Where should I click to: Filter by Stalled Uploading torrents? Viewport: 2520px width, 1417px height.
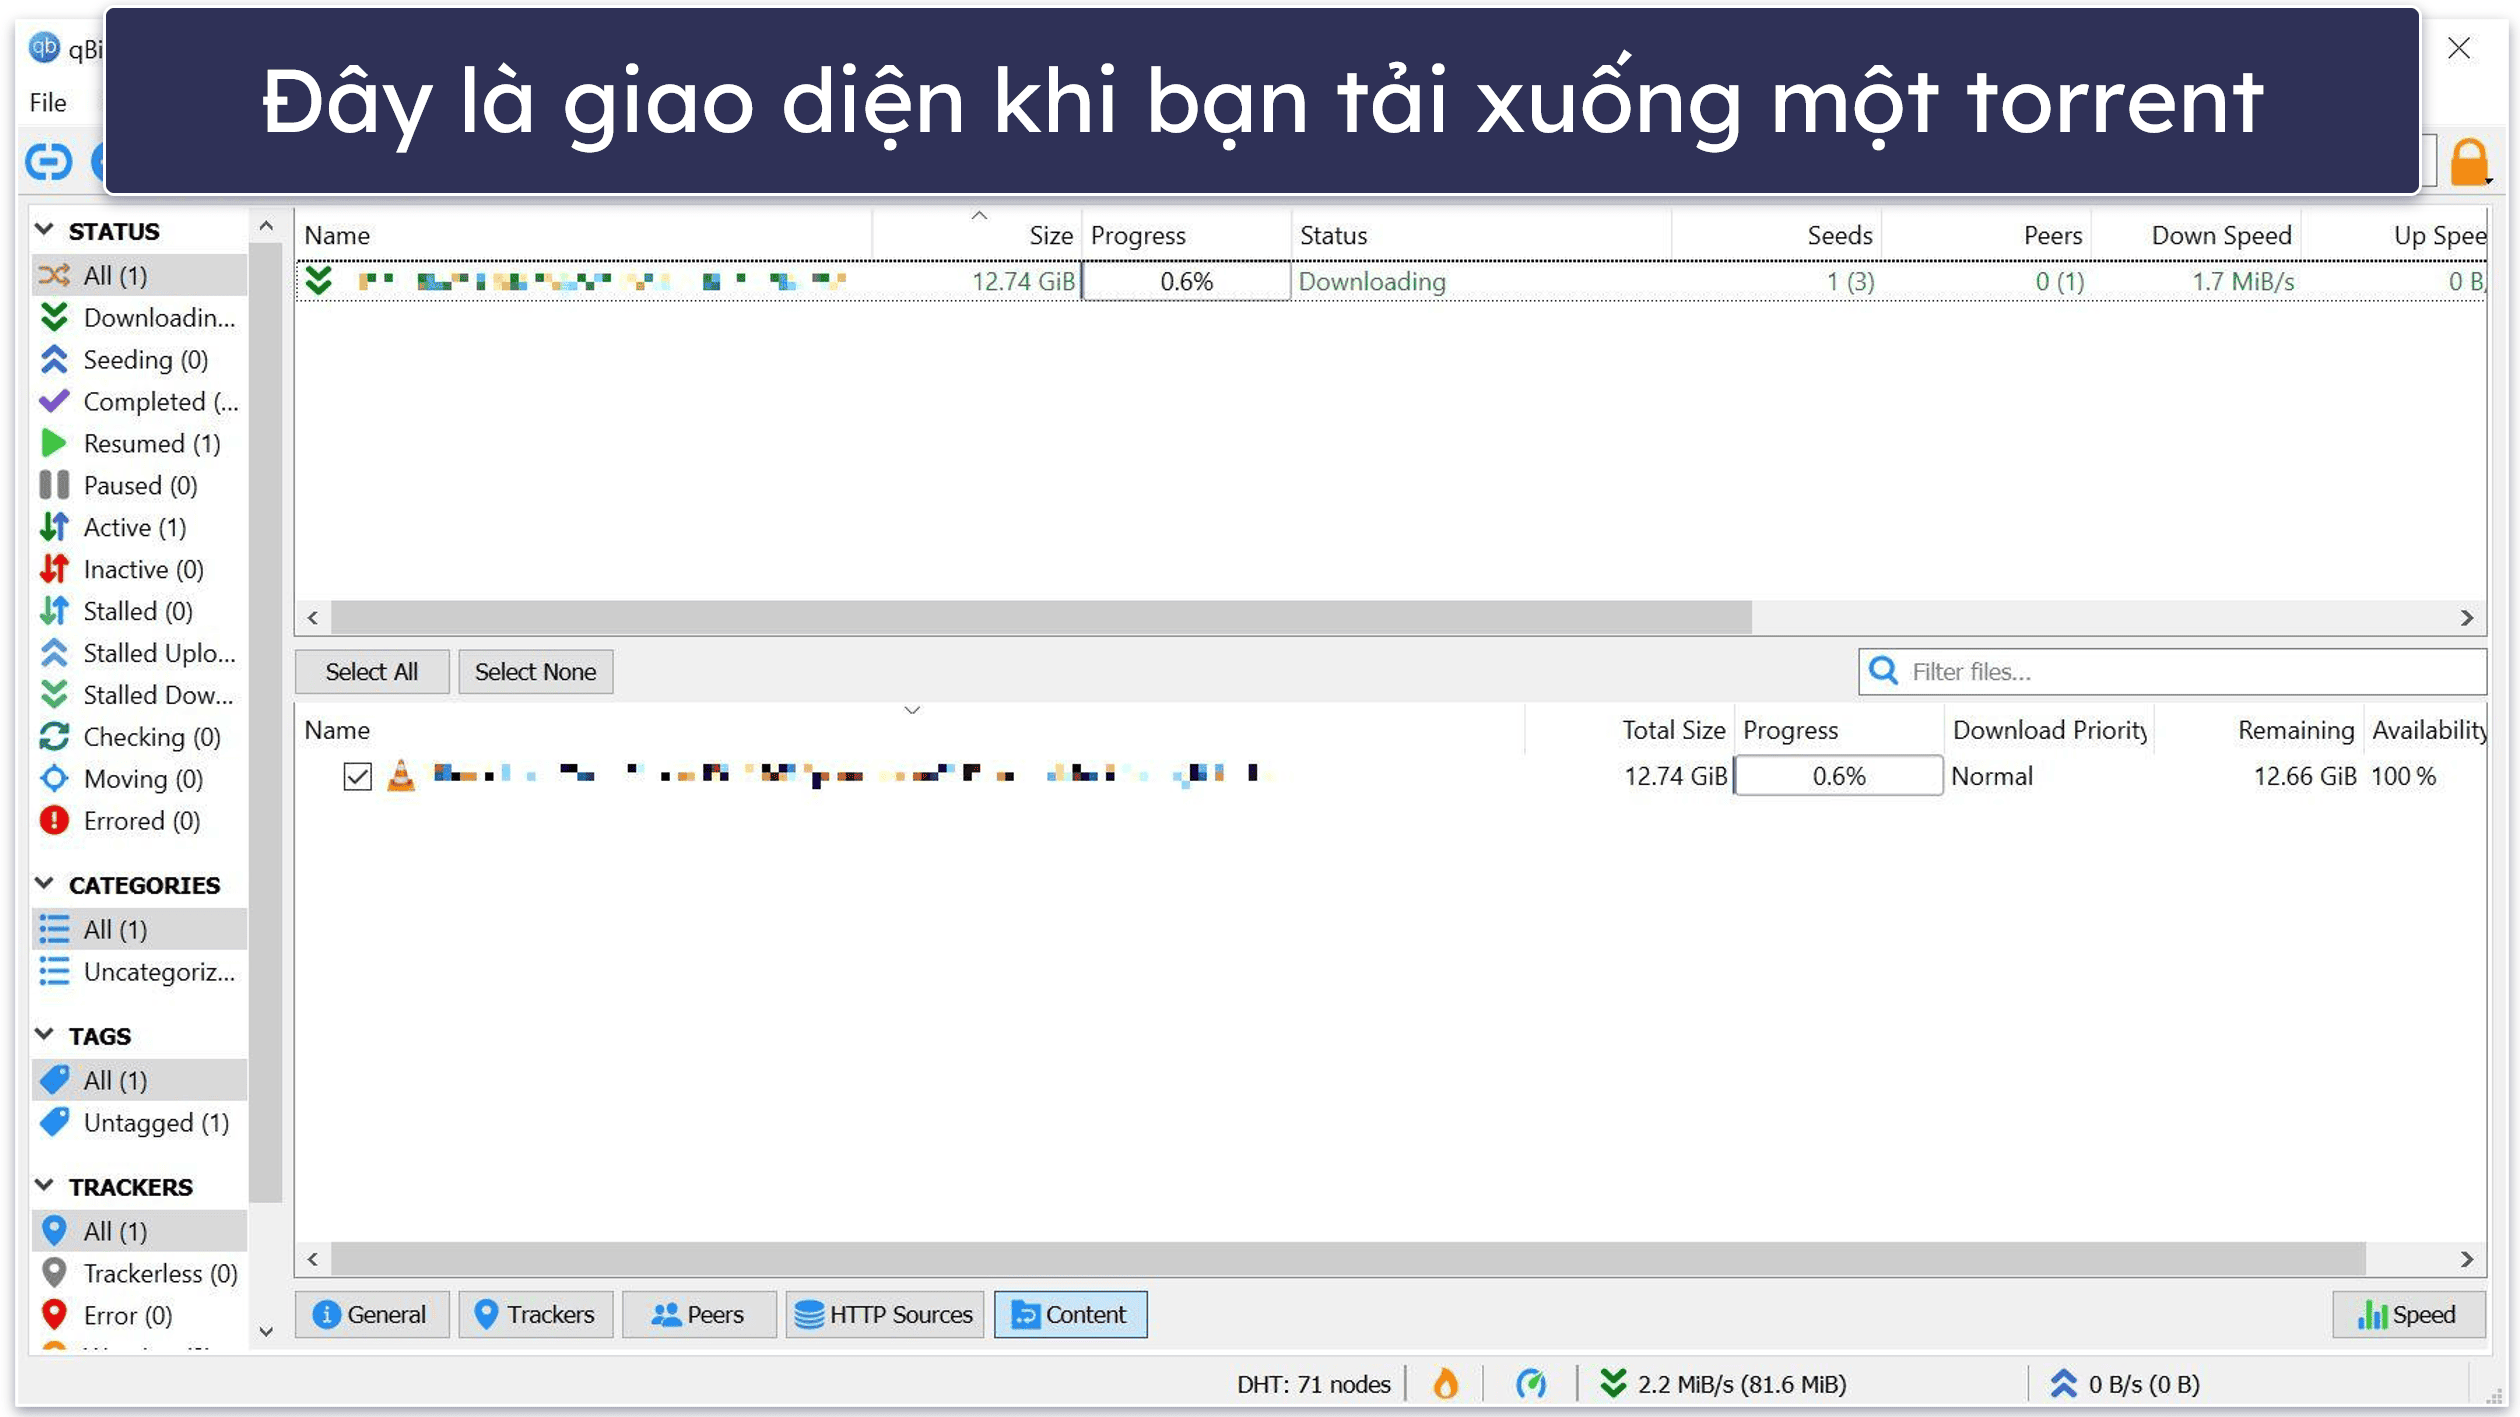[139, 653]
